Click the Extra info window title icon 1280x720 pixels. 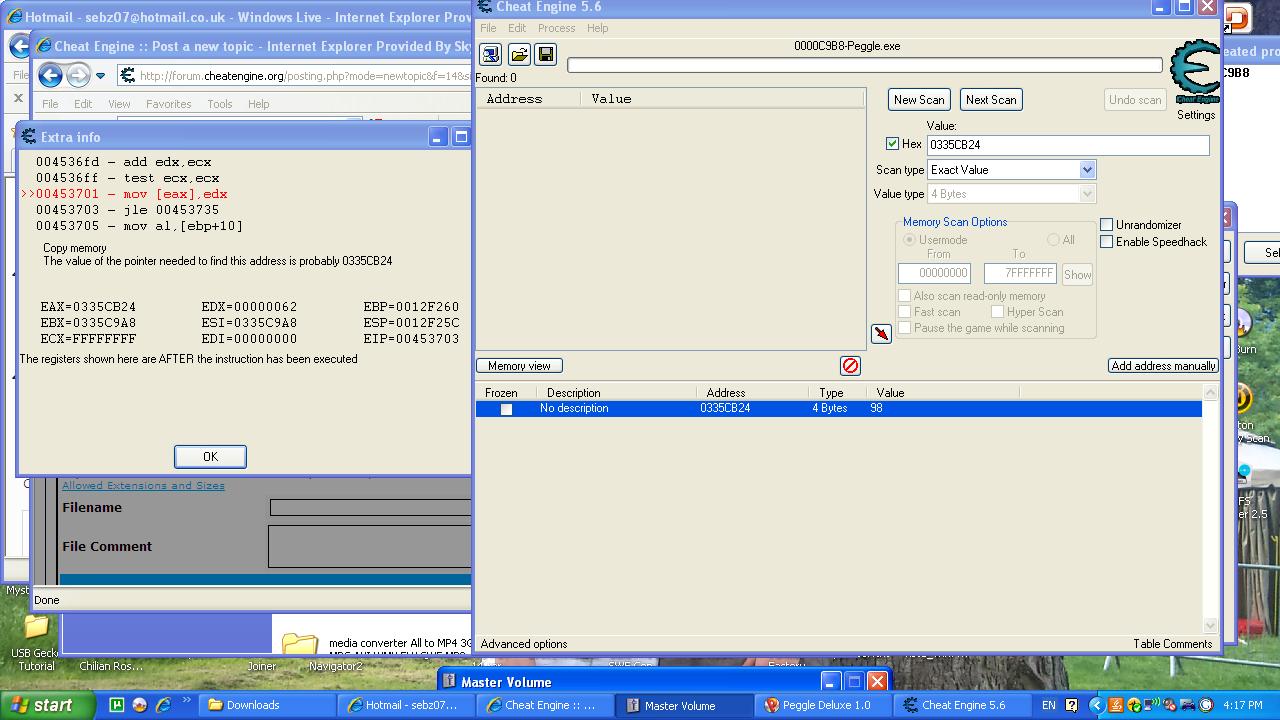(29, 137)
